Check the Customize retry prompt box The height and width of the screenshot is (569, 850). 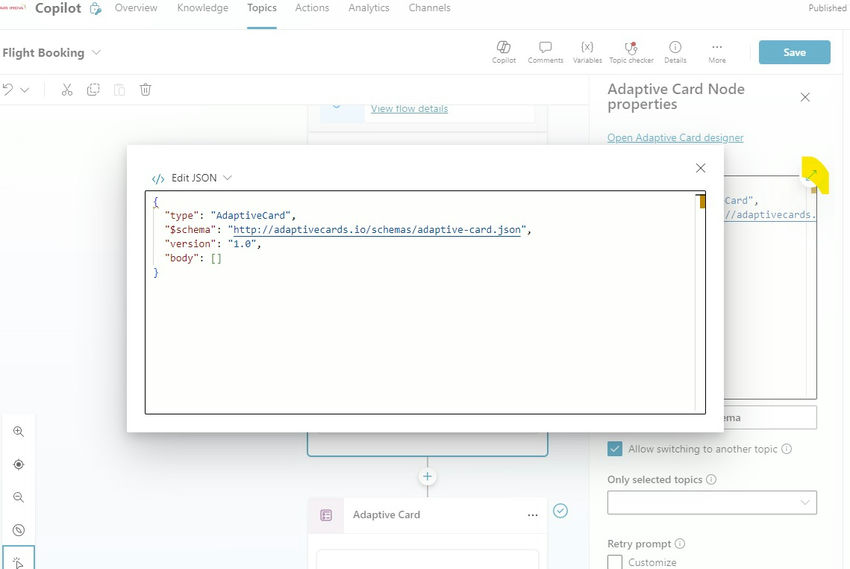click(615, 562)
